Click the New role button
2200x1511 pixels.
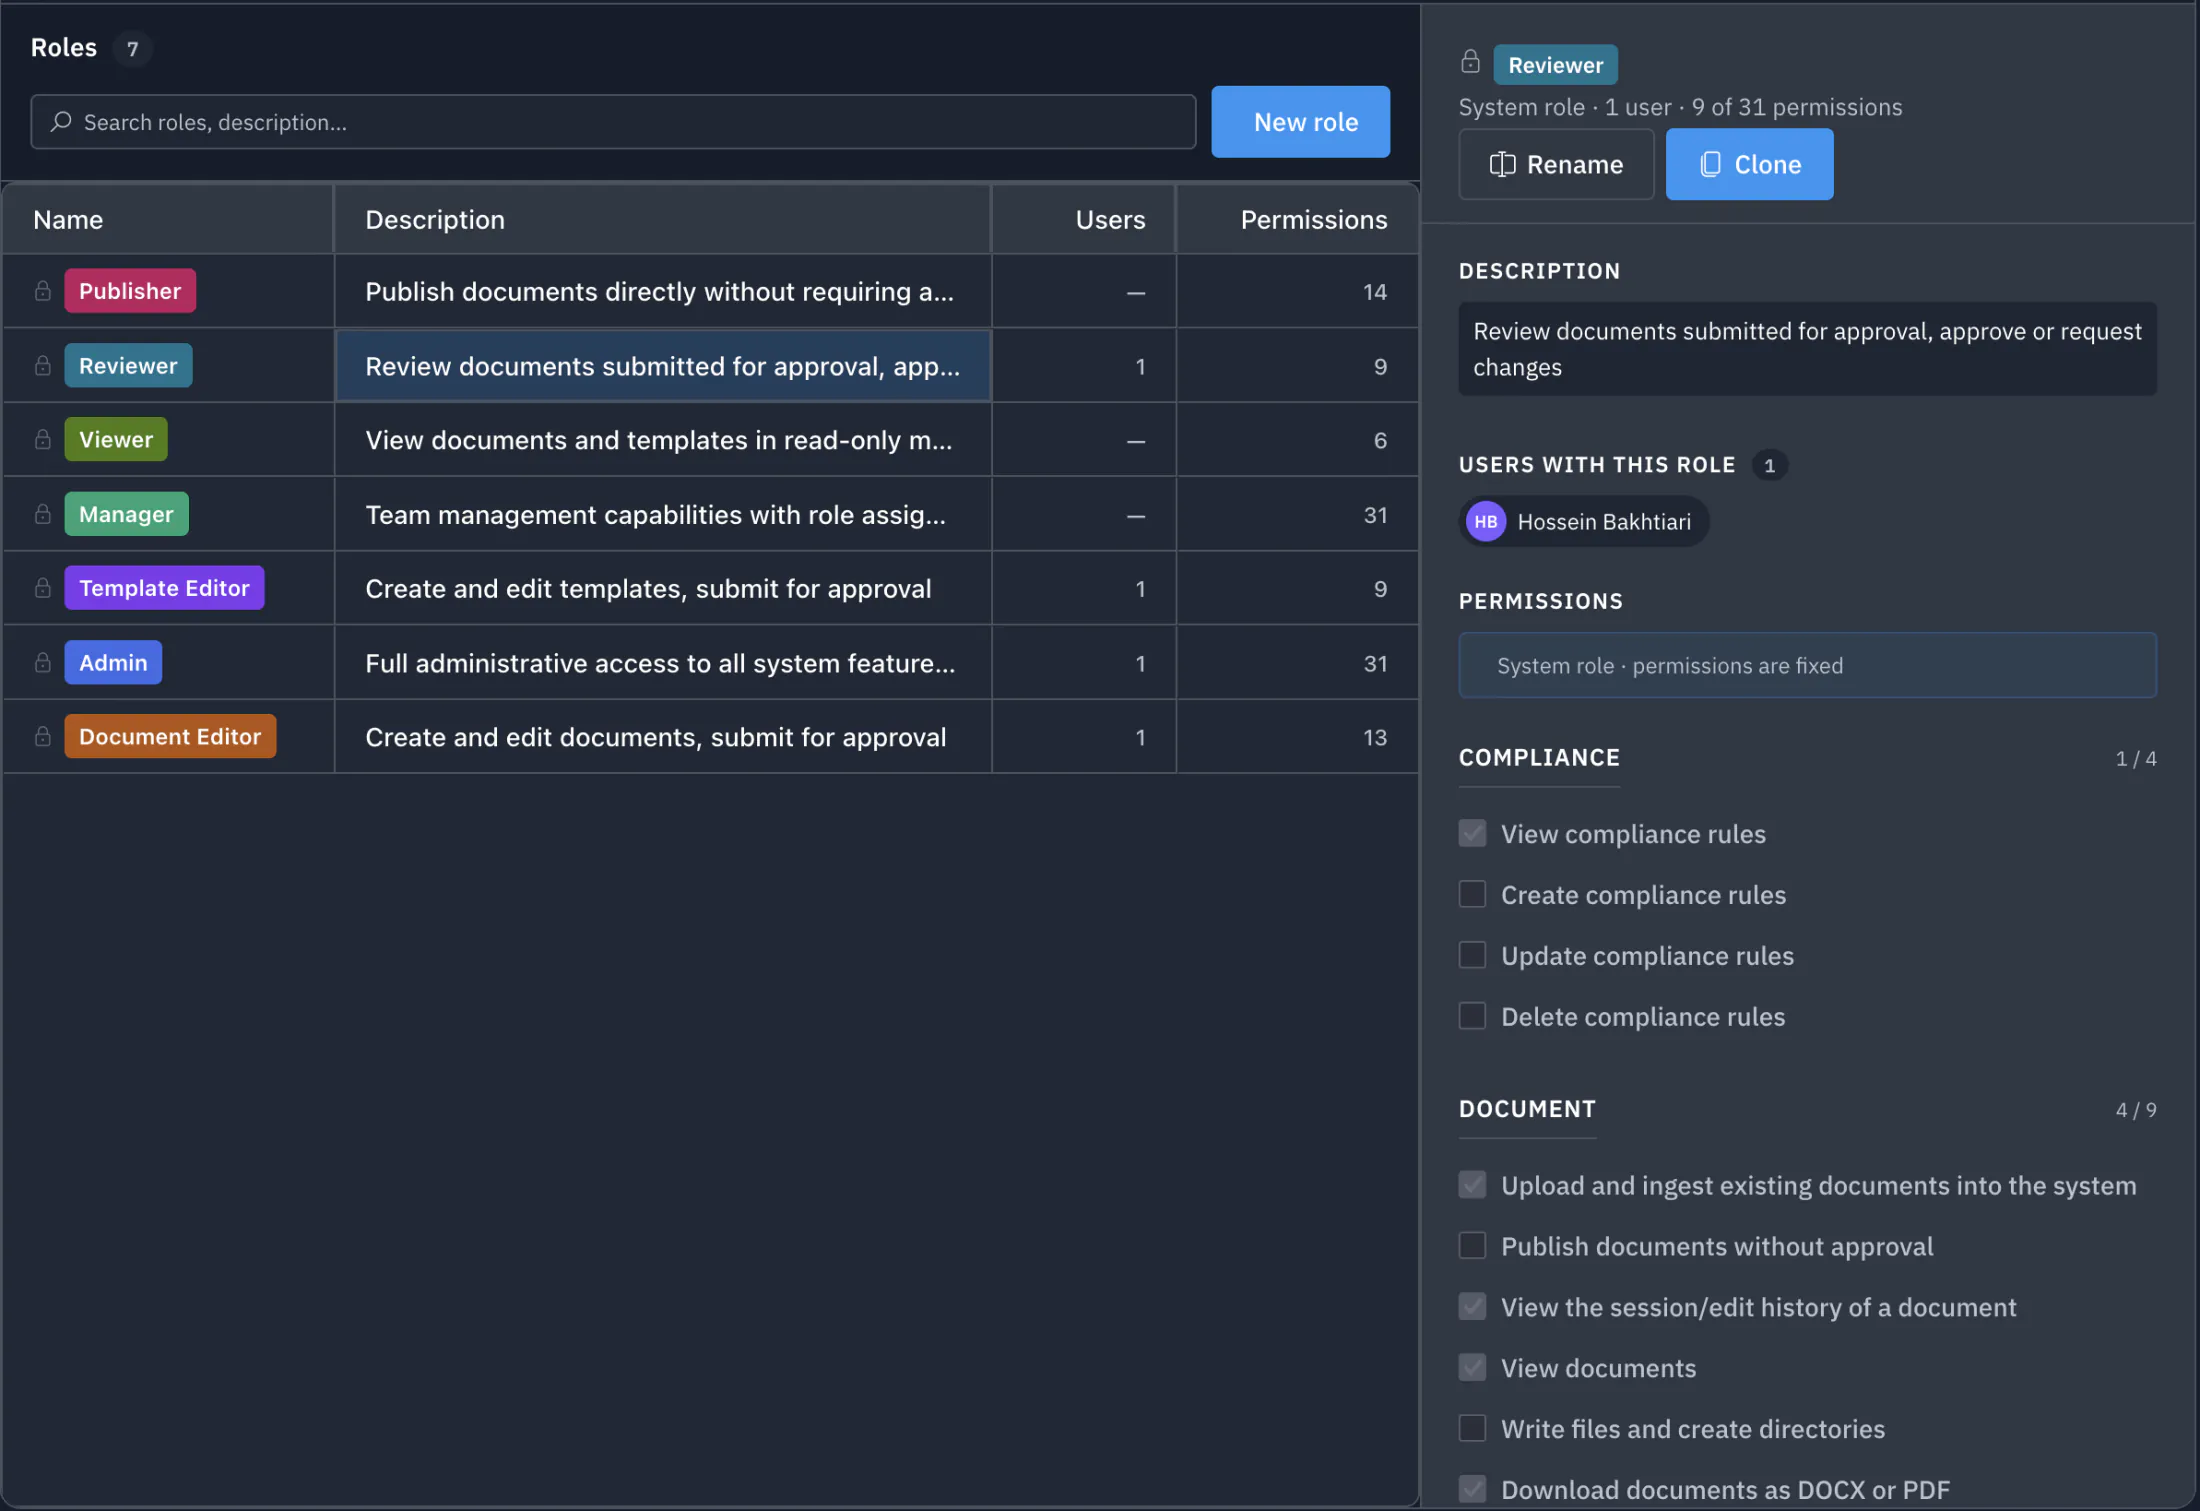1300,122
